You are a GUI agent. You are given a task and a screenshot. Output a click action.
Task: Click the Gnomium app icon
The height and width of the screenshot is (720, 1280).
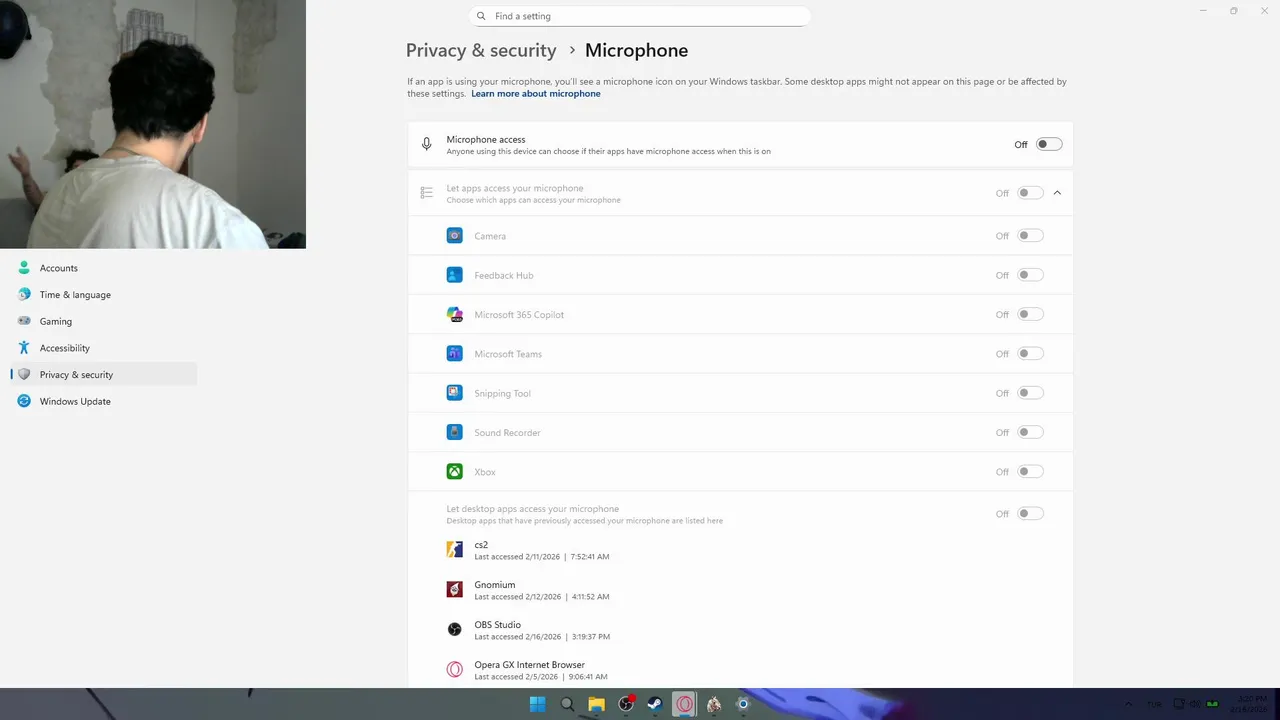[455, 590]
